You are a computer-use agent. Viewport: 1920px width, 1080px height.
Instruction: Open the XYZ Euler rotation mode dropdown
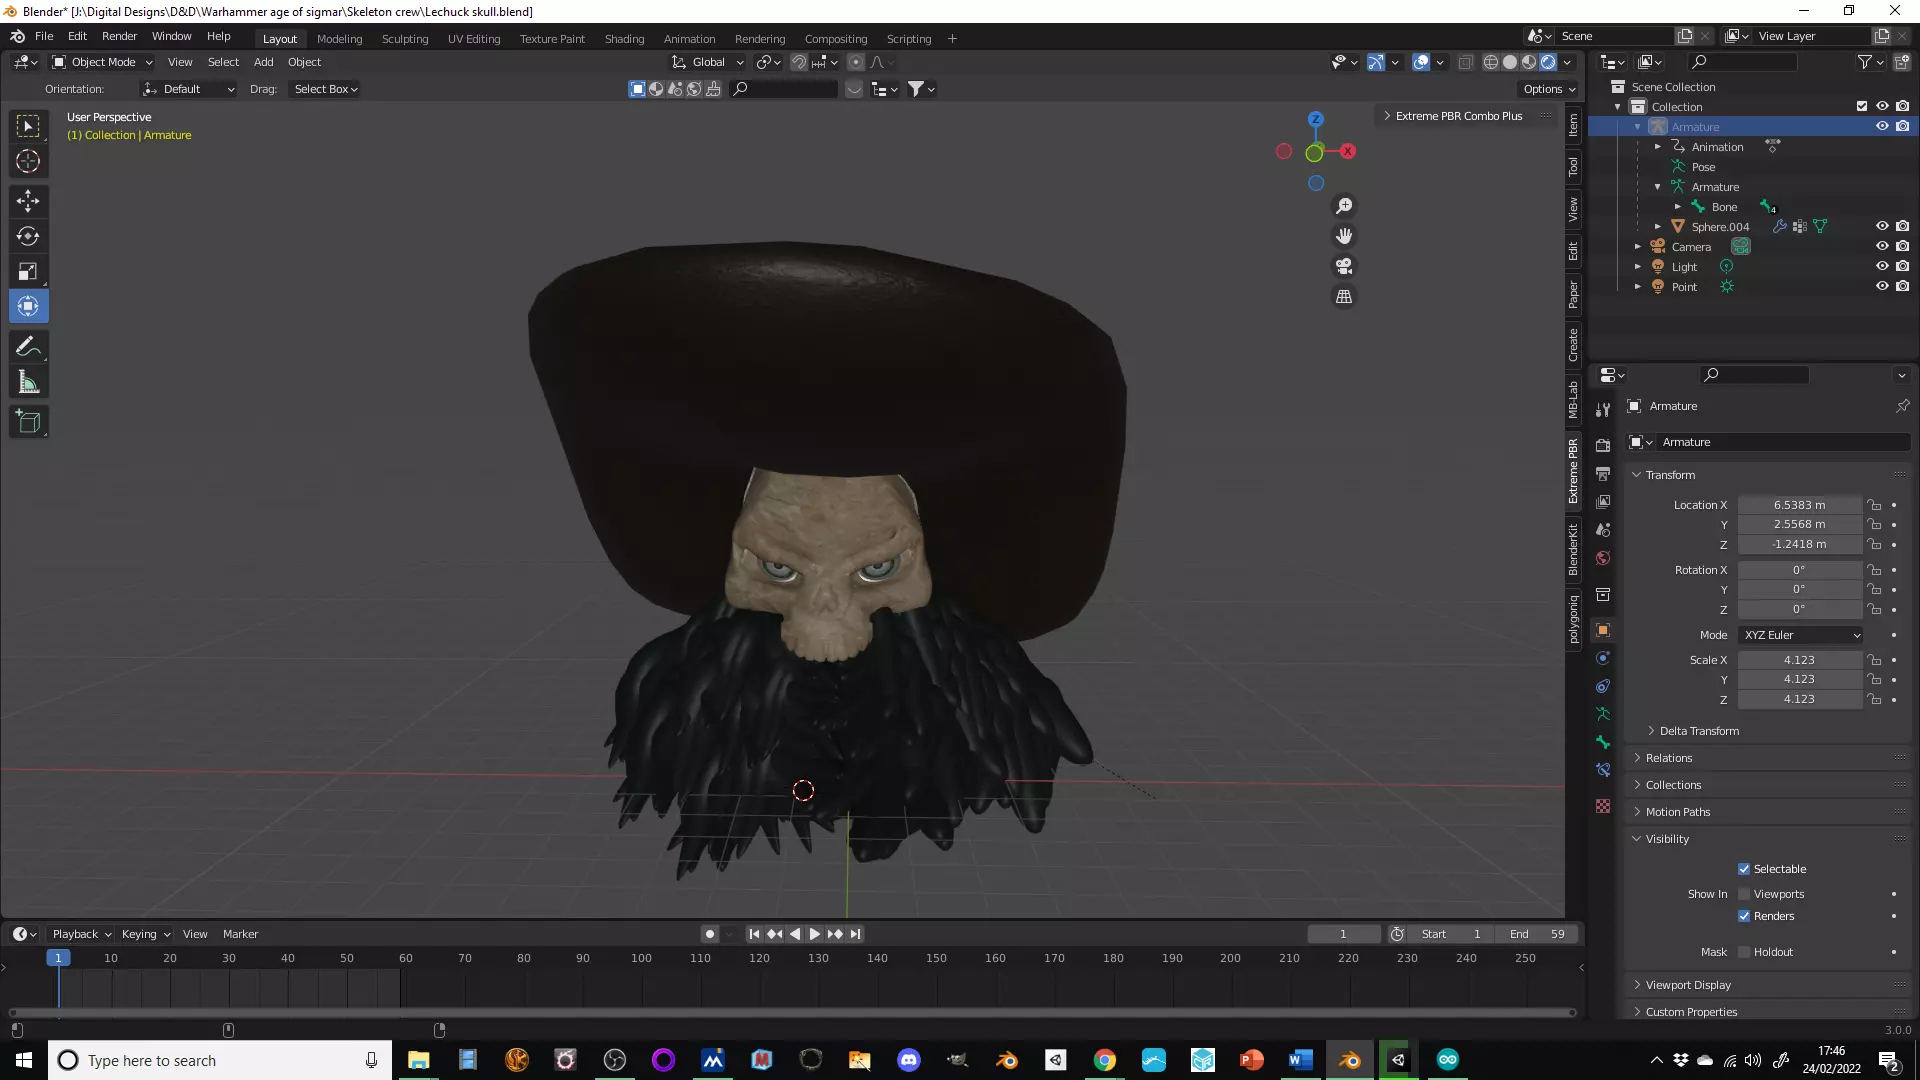click(1801, 635)
